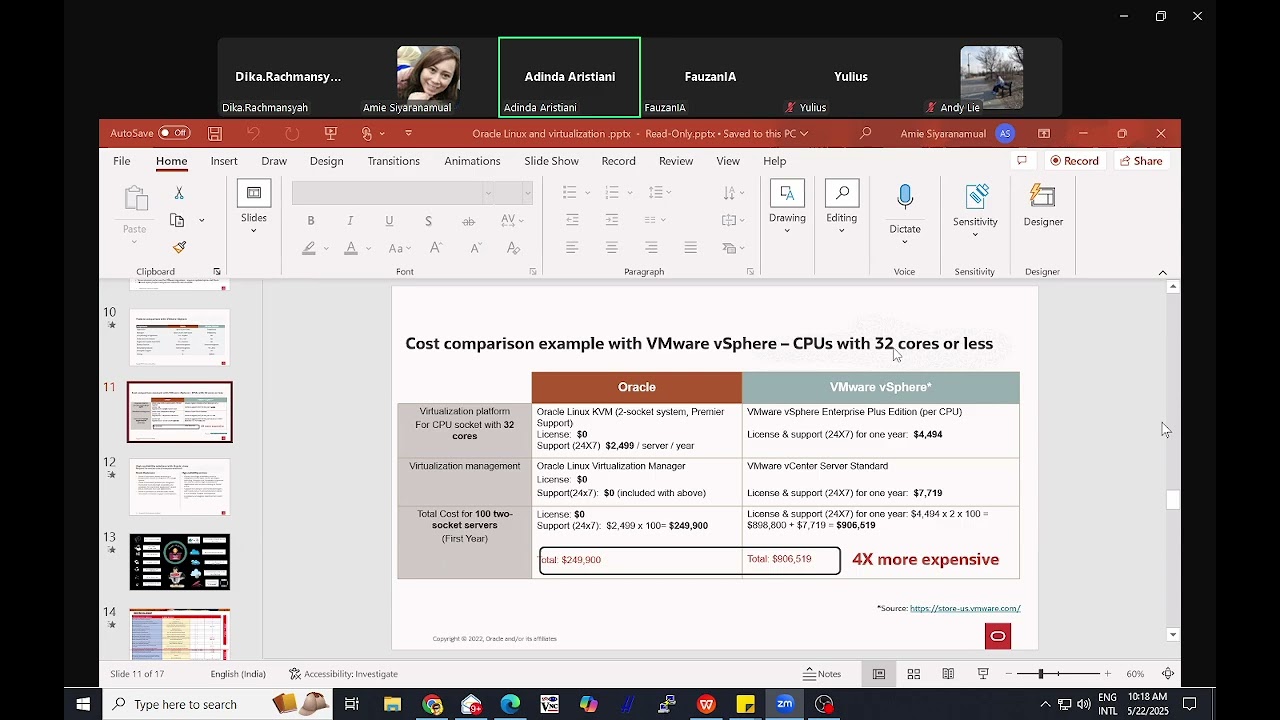Apply Italic formatting button
The image size is (1280, 720).
click(x=350, y=220)
